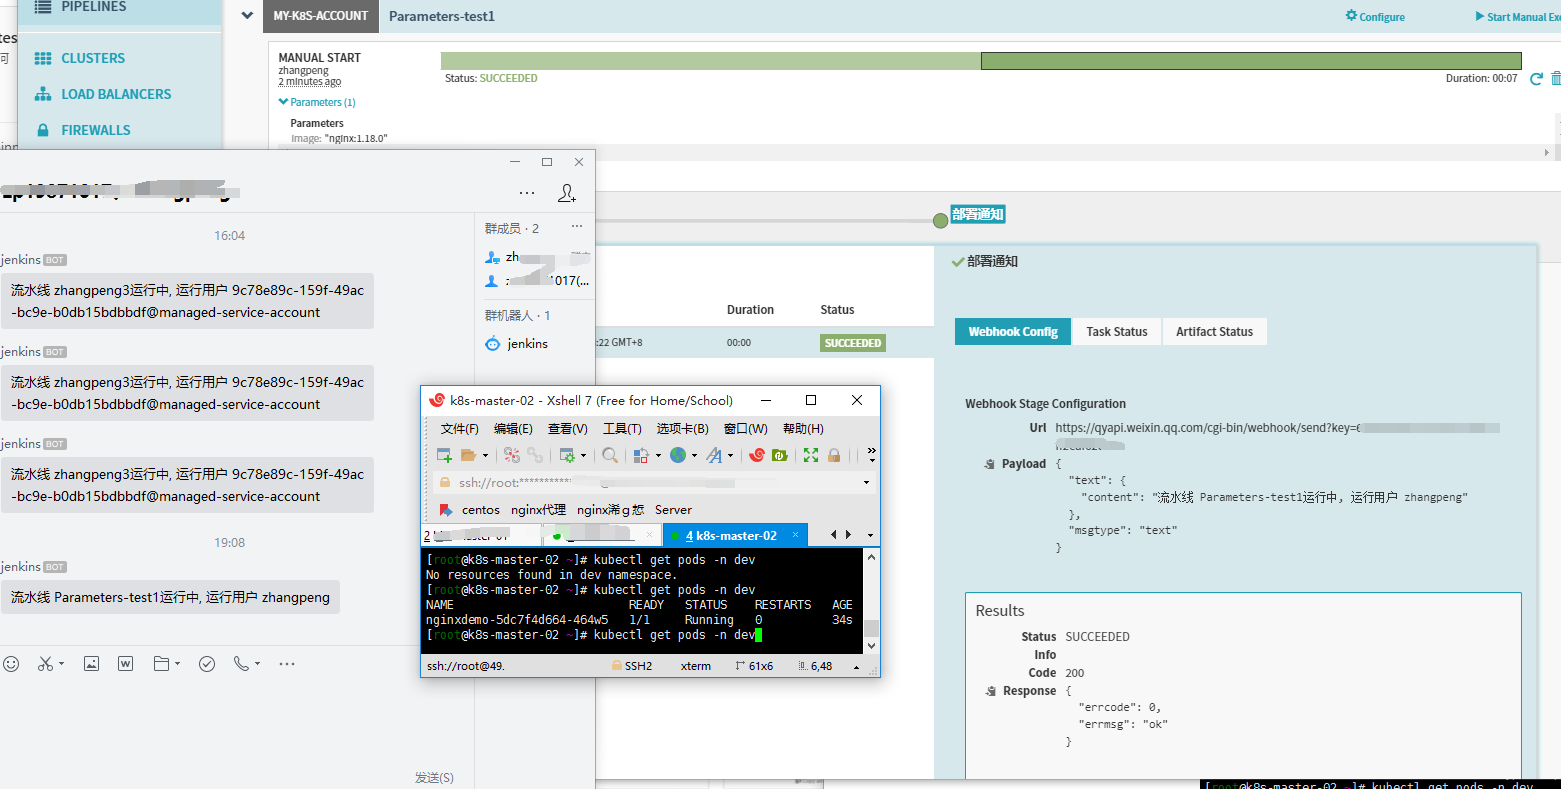This screenshot has height=789, width=1561.
Task: Open the dropdown arrow beside the phone icon
Action: point(257,664)
